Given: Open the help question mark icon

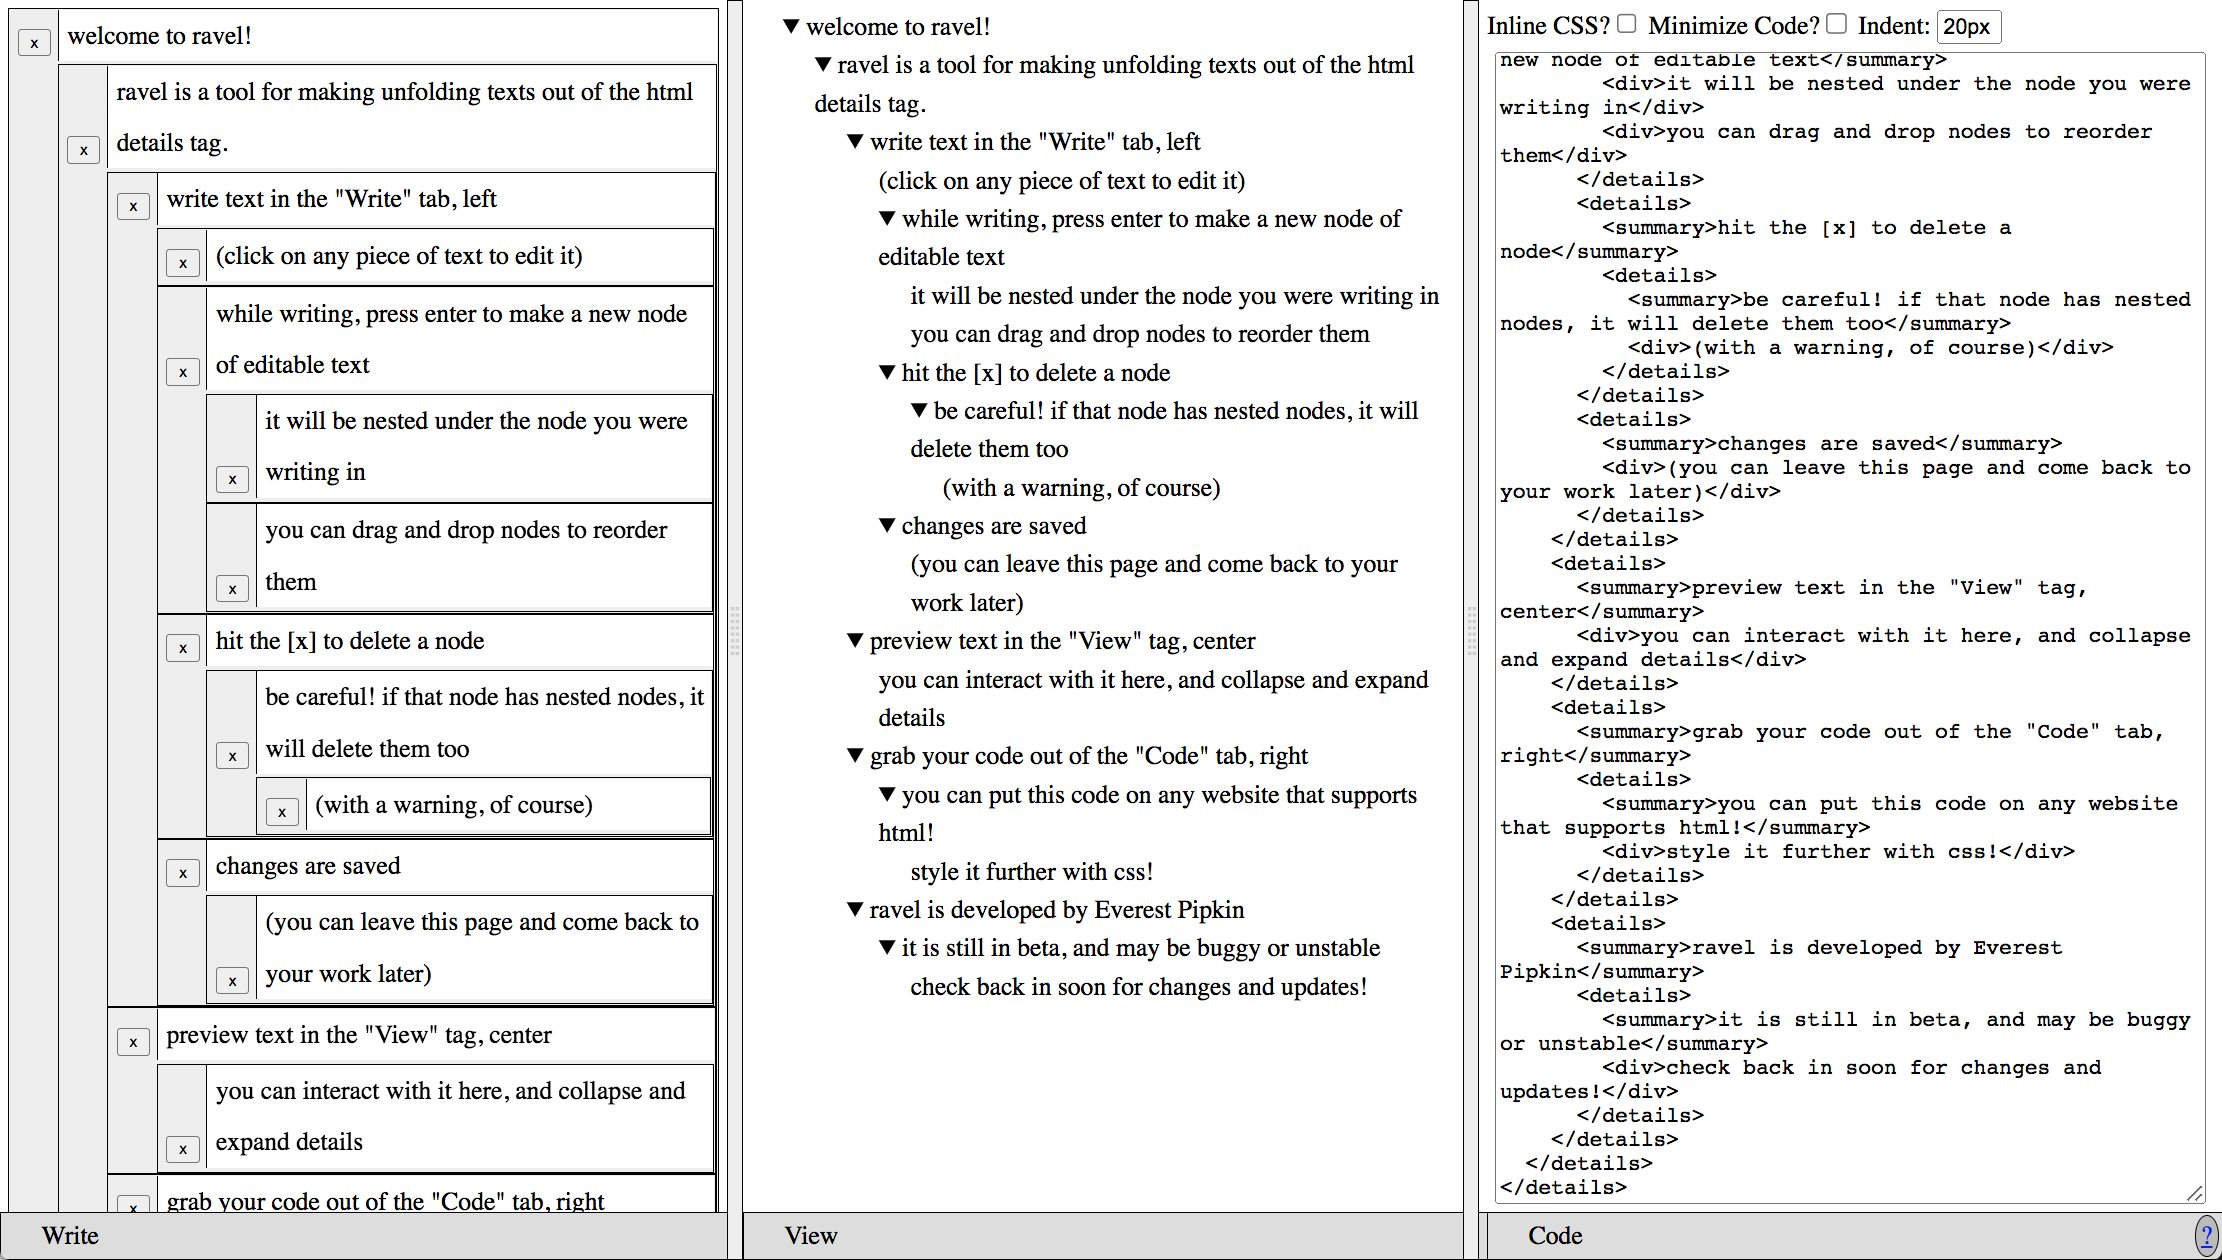Looking at the screenshot, I should 2205,1236.
